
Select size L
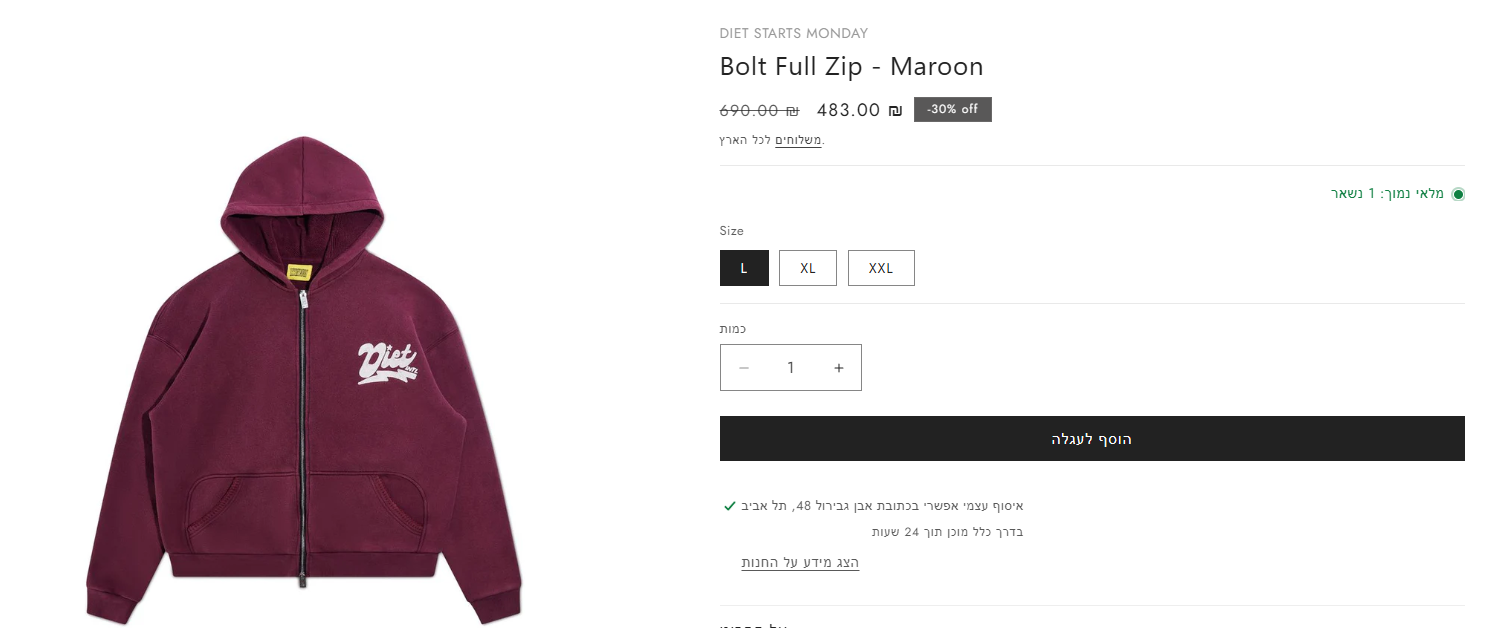[x=744, y=268]
